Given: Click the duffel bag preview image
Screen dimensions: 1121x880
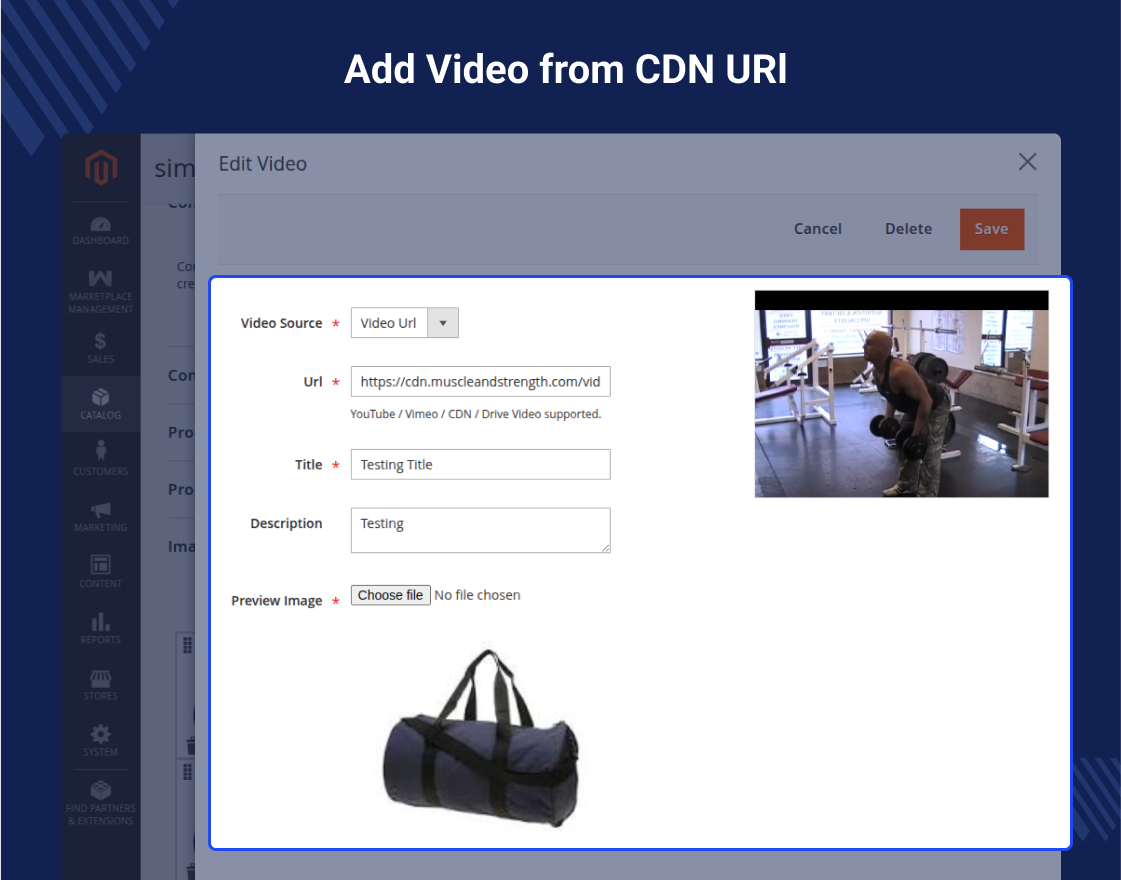Looking at the screenshot, I should pyautogui.click(x=480, y=738).
